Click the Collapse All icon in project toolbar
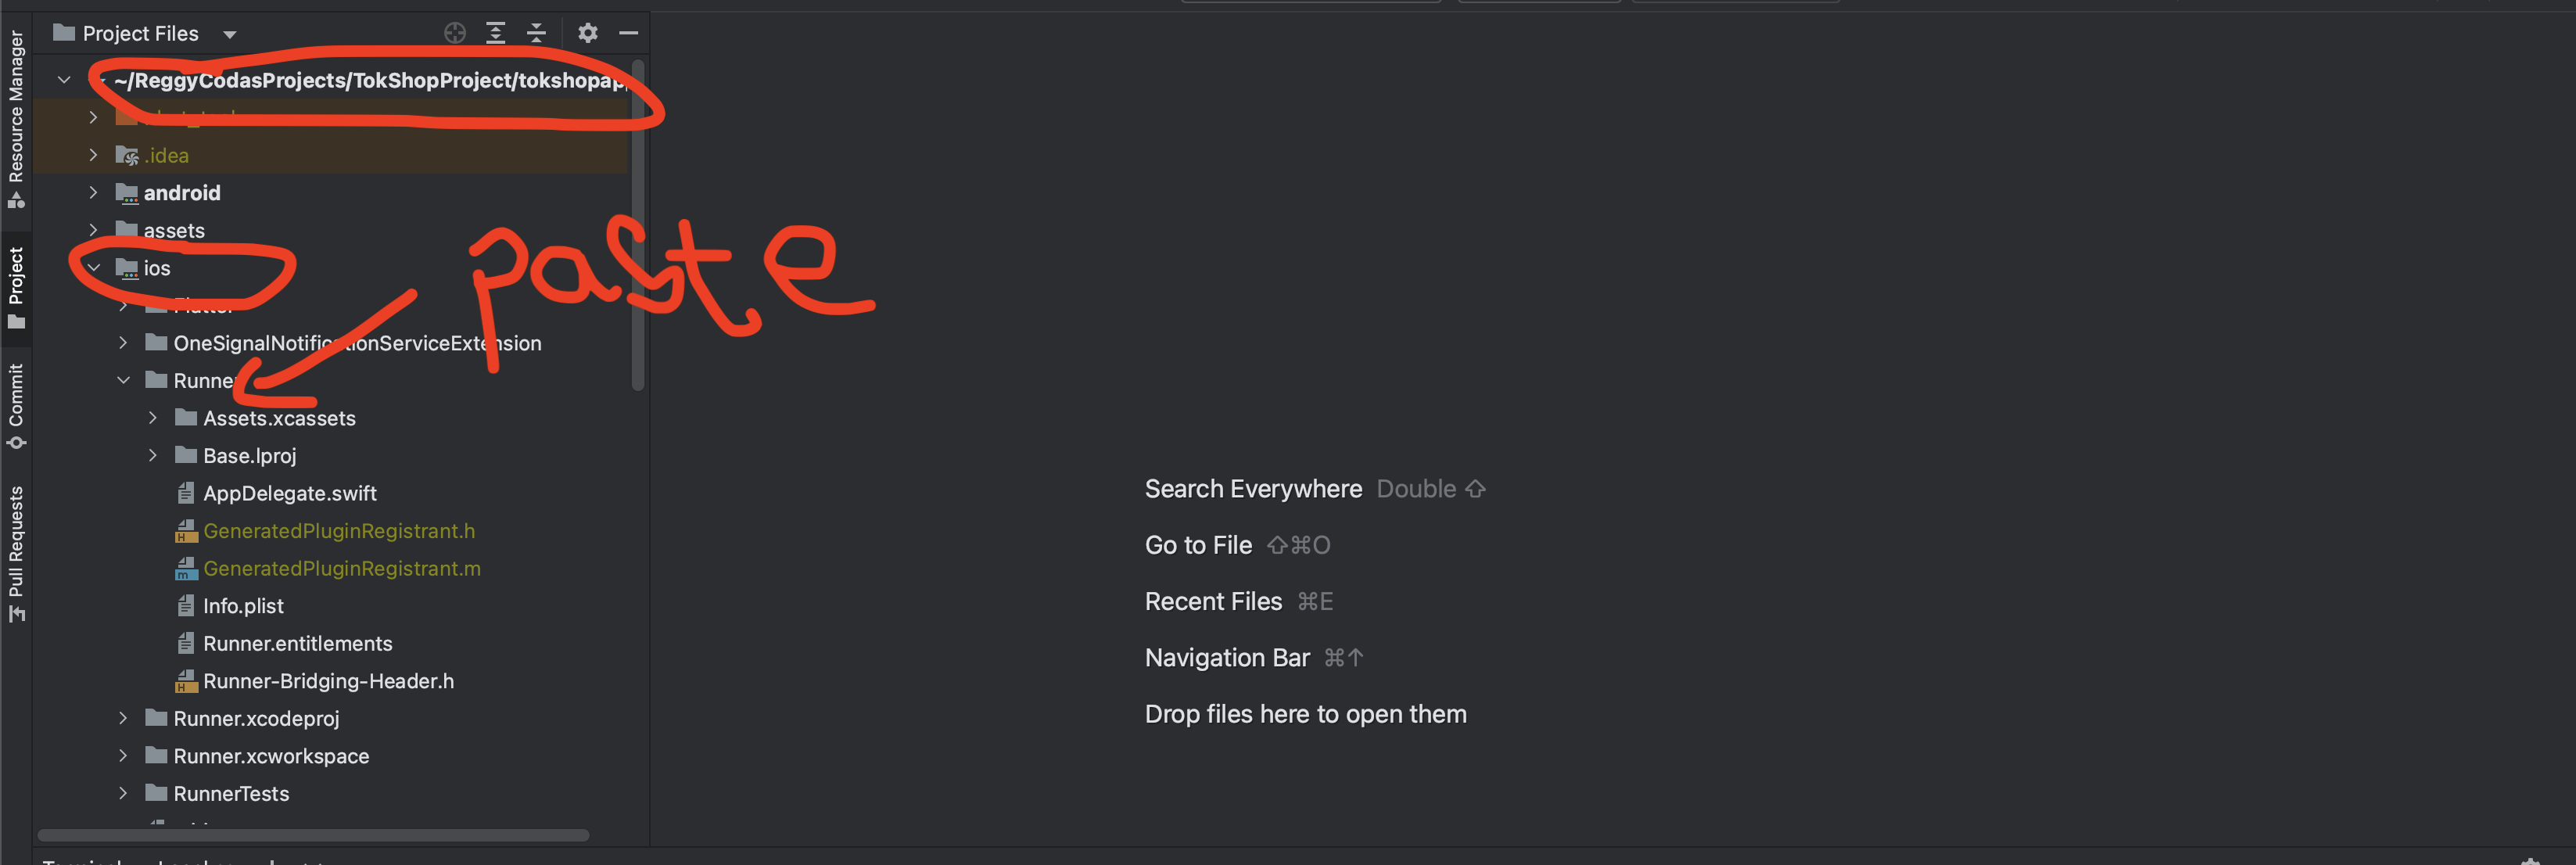This screenshot has width=2576, height=865. coord(536,33)
